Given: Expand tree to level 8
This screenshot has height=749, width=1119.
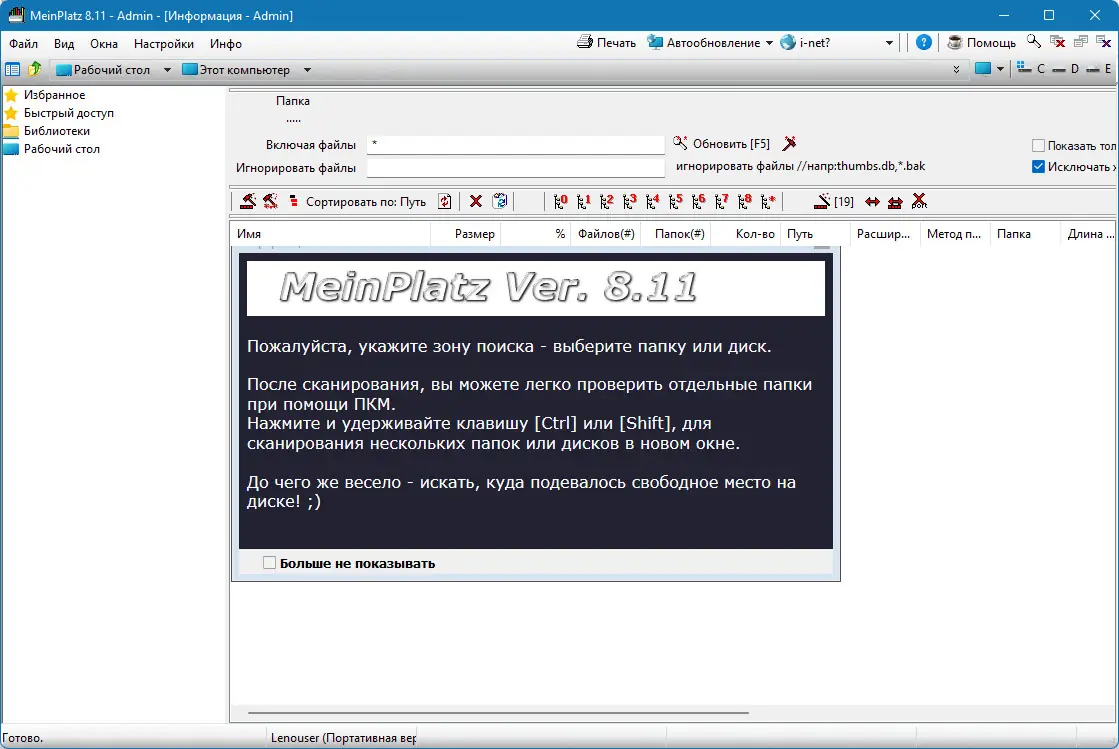Looking at the screenshot, I should click(x=744, y=202).
